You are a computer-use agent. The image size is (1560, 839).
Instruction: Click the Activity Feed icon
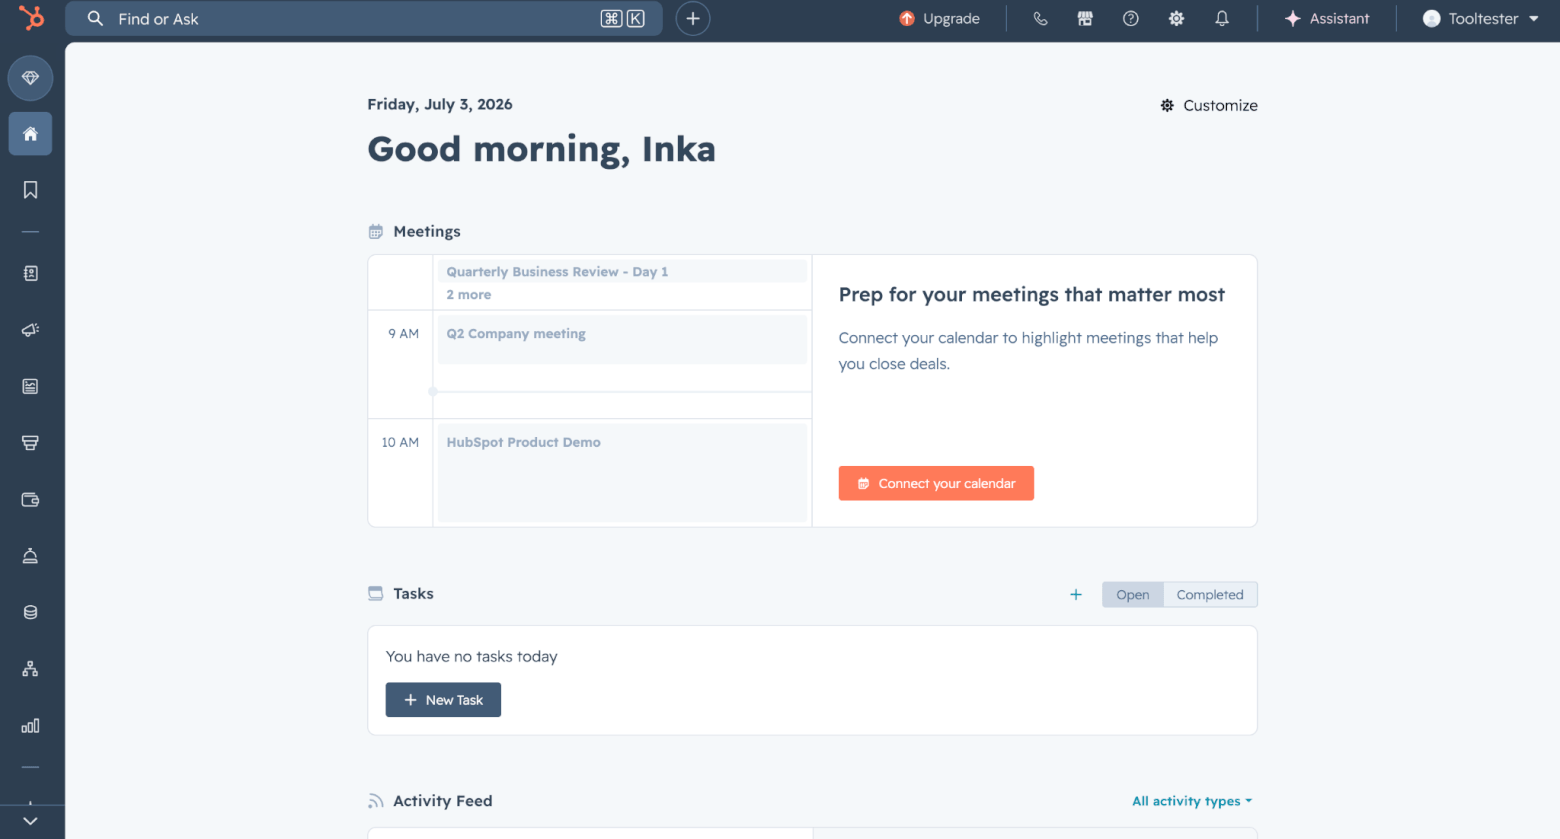(376, 801)
